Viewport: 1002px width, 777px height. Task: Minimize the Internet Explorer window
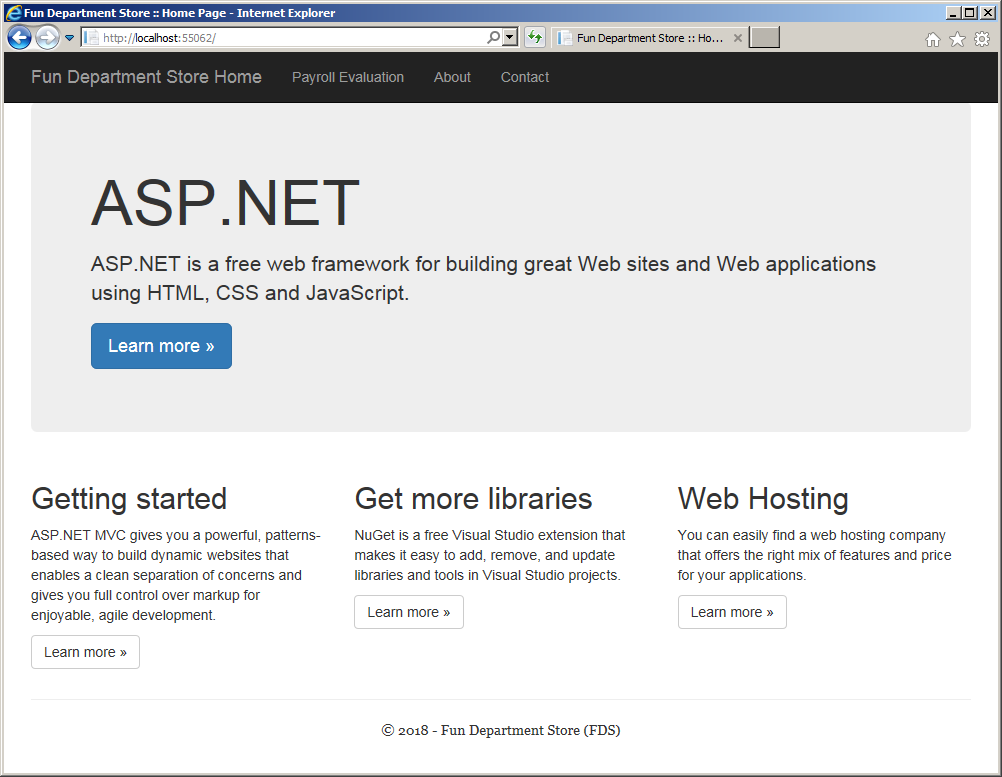(953, 13)
